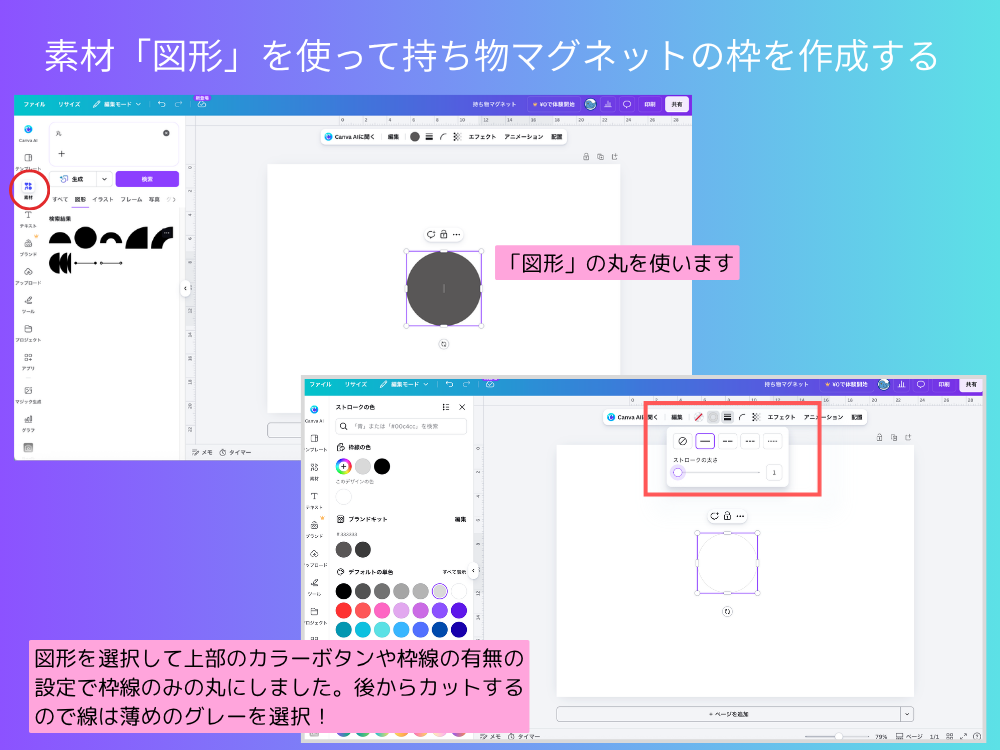Click the duplicate page icon in the upper window
This screenshot has height=750, width=1000.
(600, 156)
